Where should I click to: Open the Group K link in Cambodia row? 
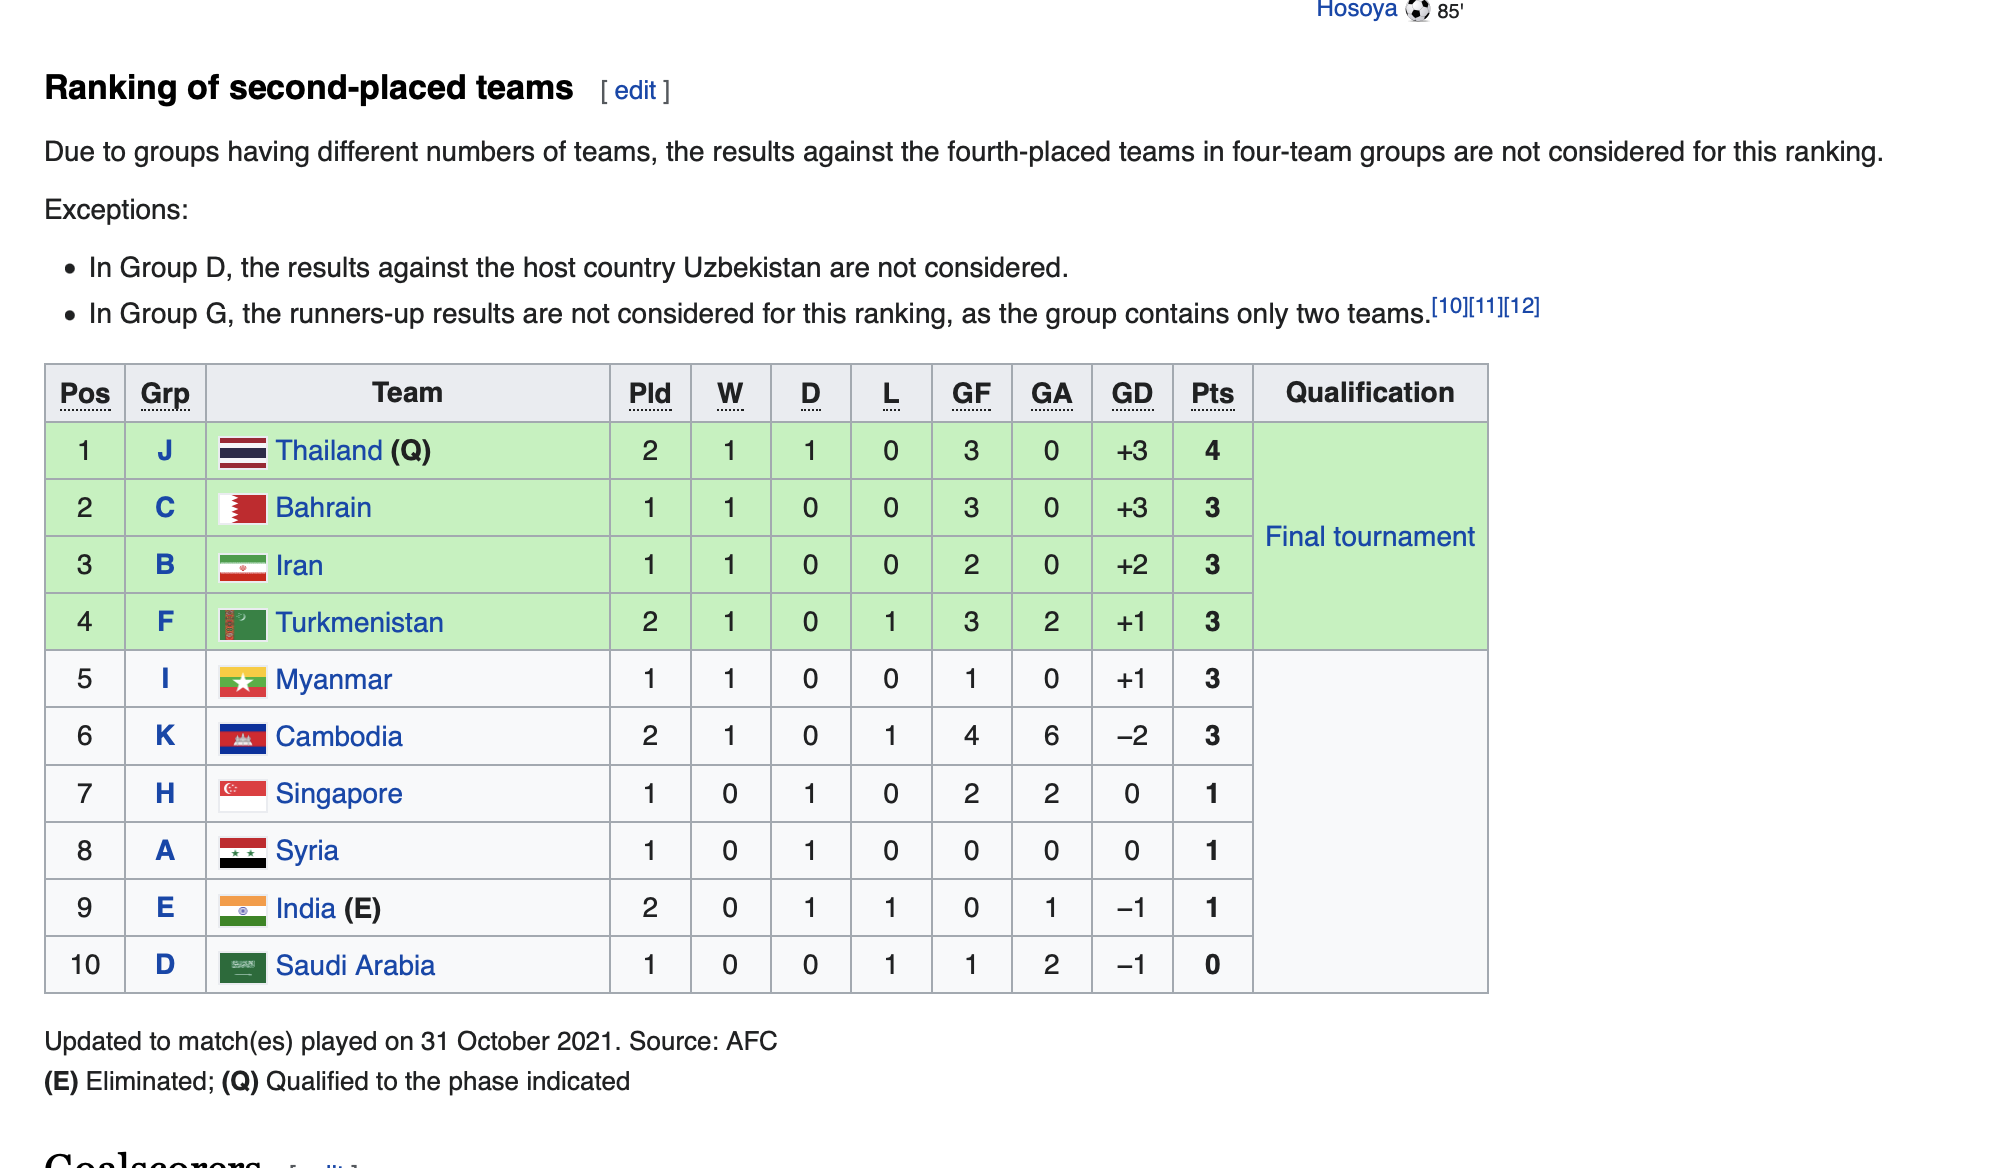tap(165, 737)
